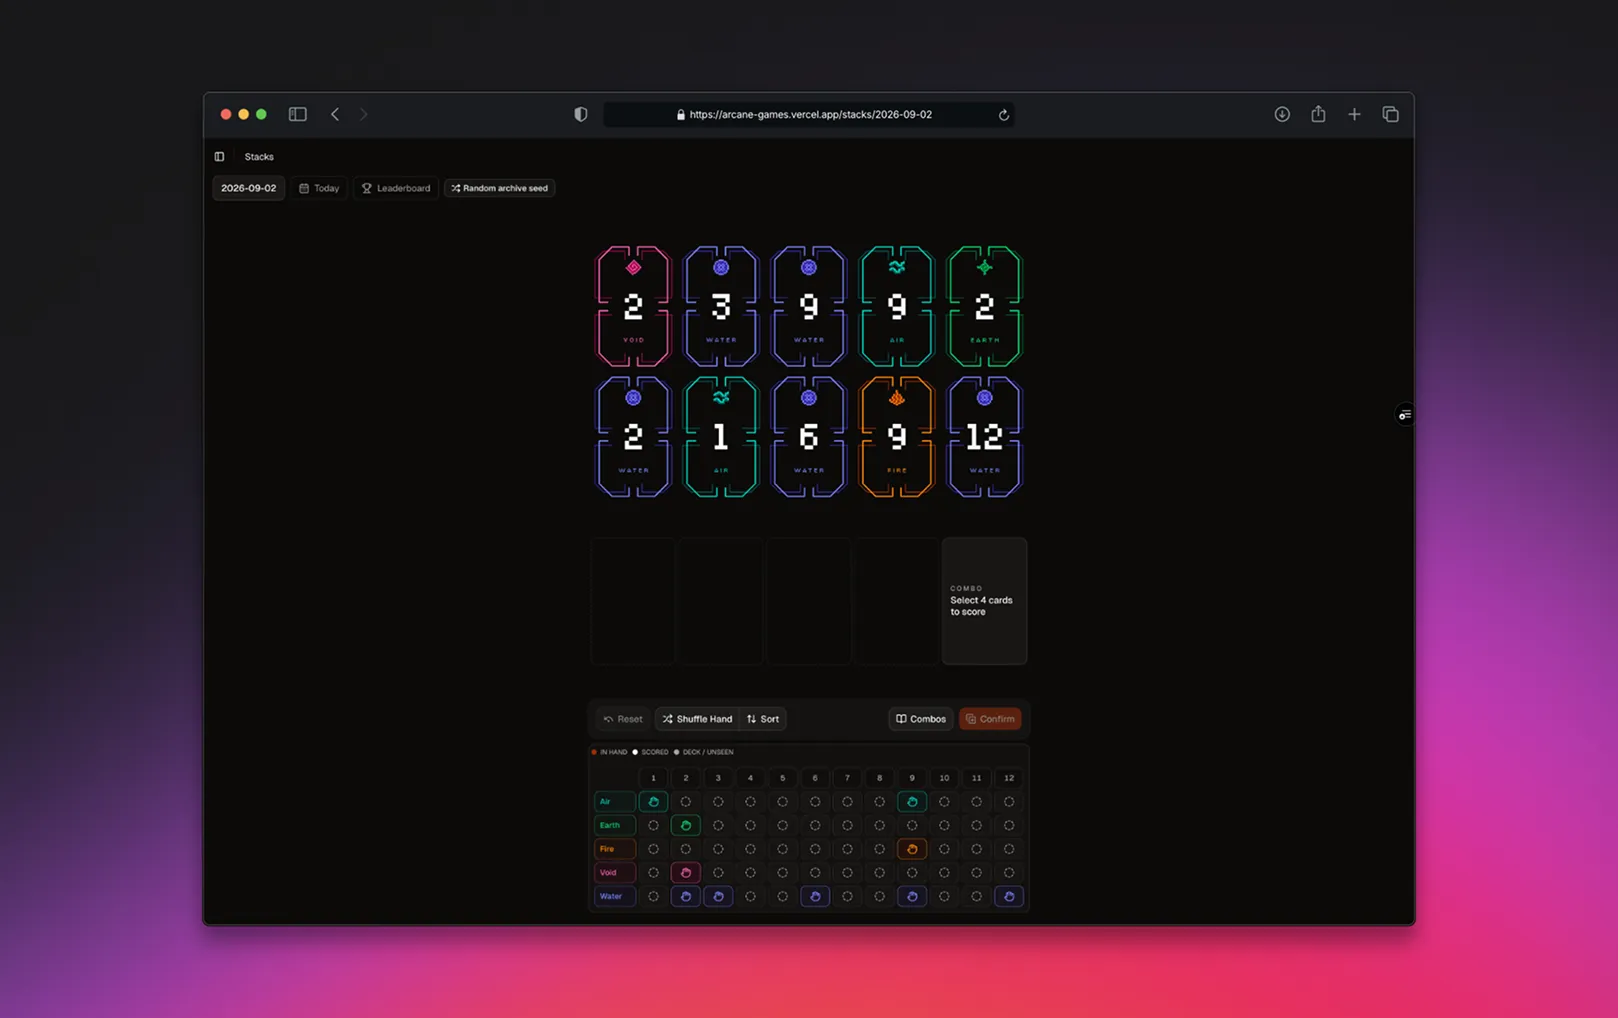Select the 2 of Void card
This screenshot has height=1018, width=1618.
(633, 306)
